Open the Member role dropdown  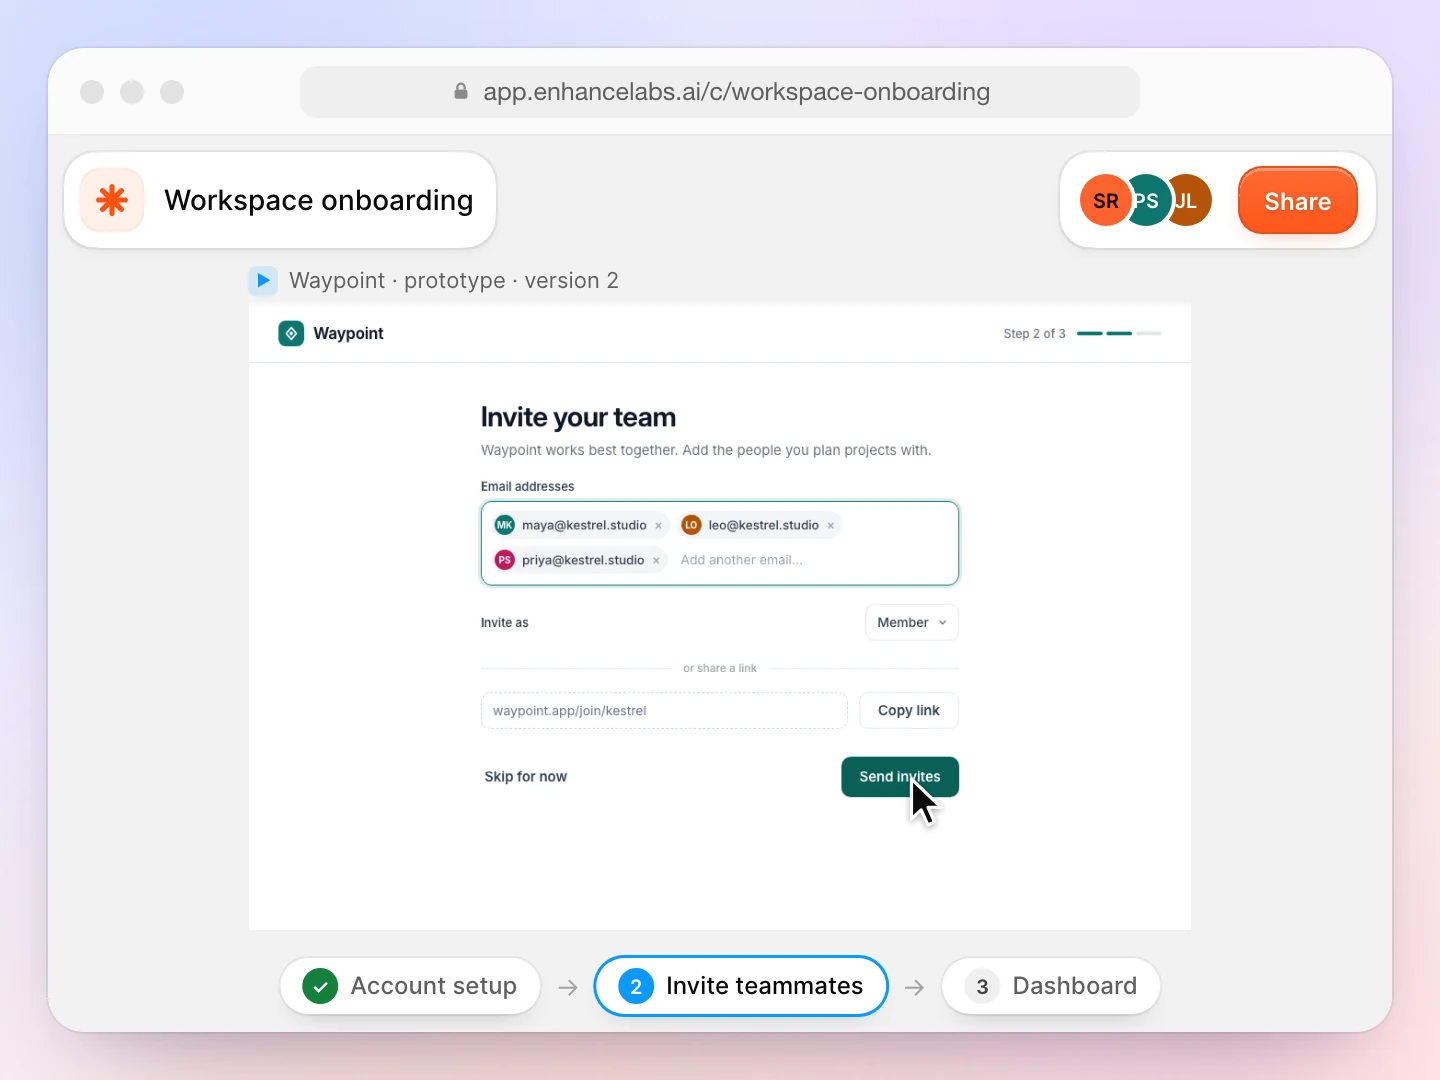pyautogui.click(x=912, y=622)
